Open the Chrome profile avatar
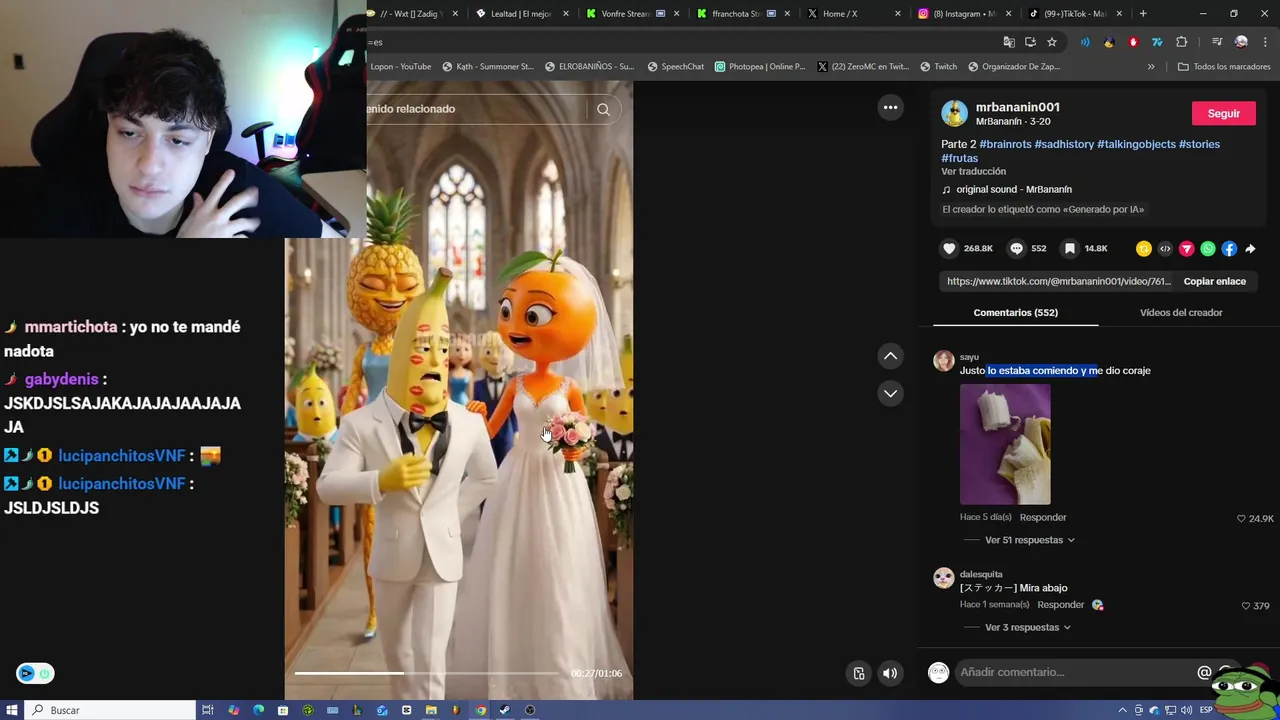 point(1241,42)
